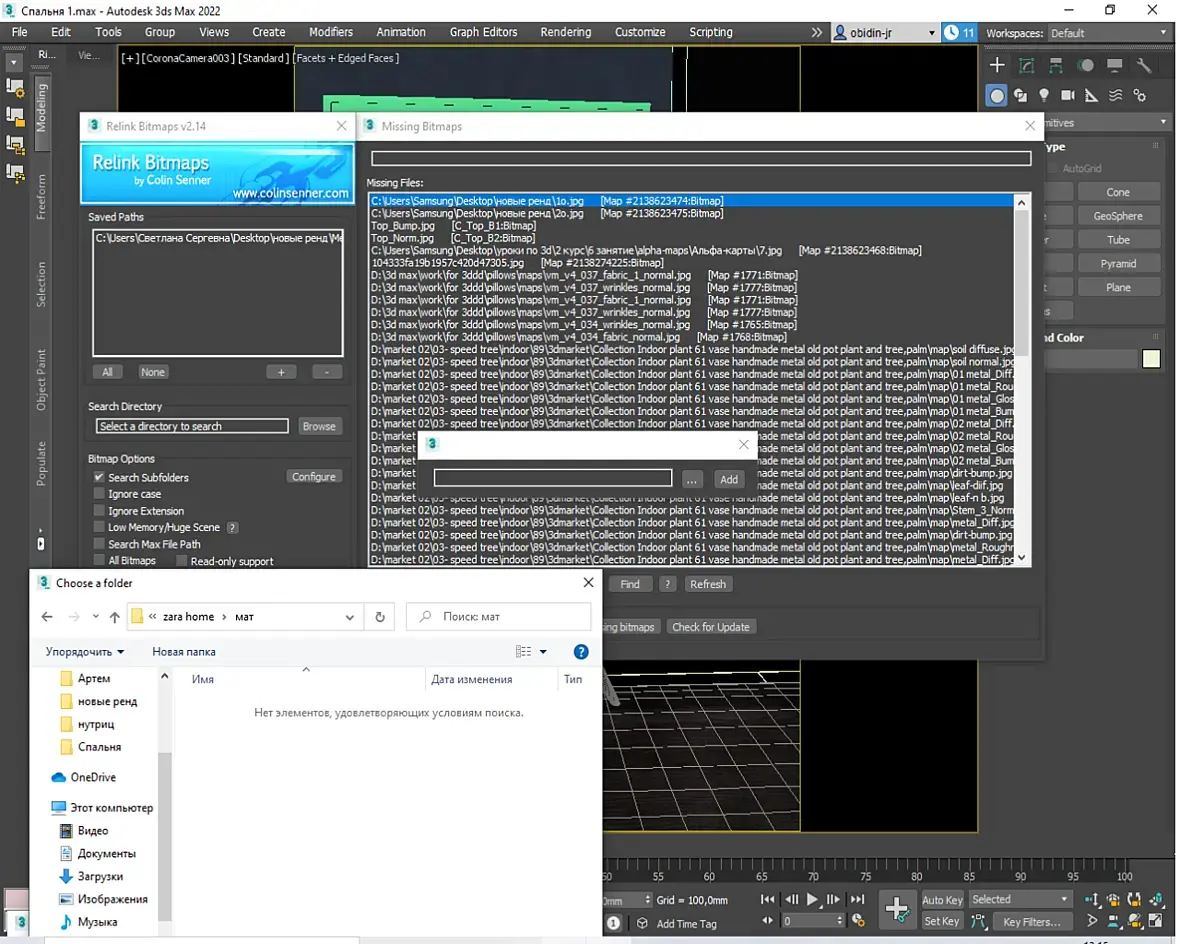Step to previous frame
1180x944 pixels.
(x=791, y=900)
